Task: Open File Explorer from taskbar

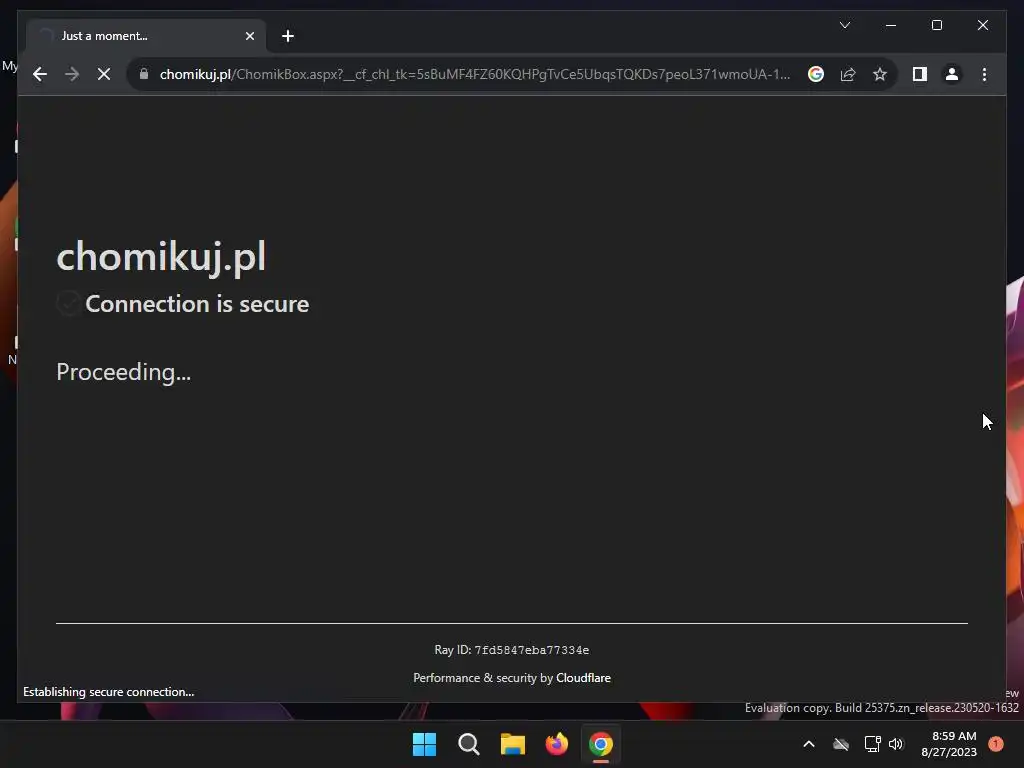Action: point(513,744)
